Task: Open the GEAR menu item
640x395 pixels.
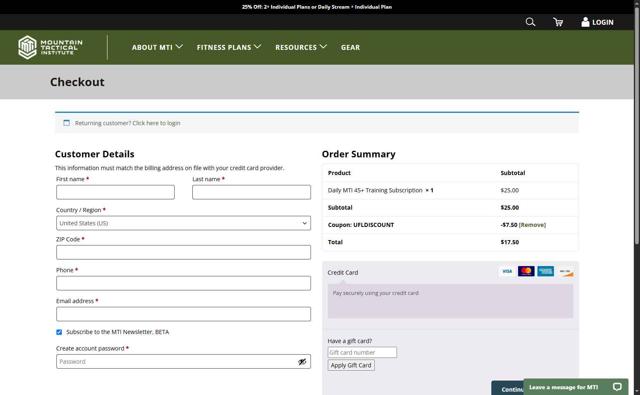Action: point(351,47)
